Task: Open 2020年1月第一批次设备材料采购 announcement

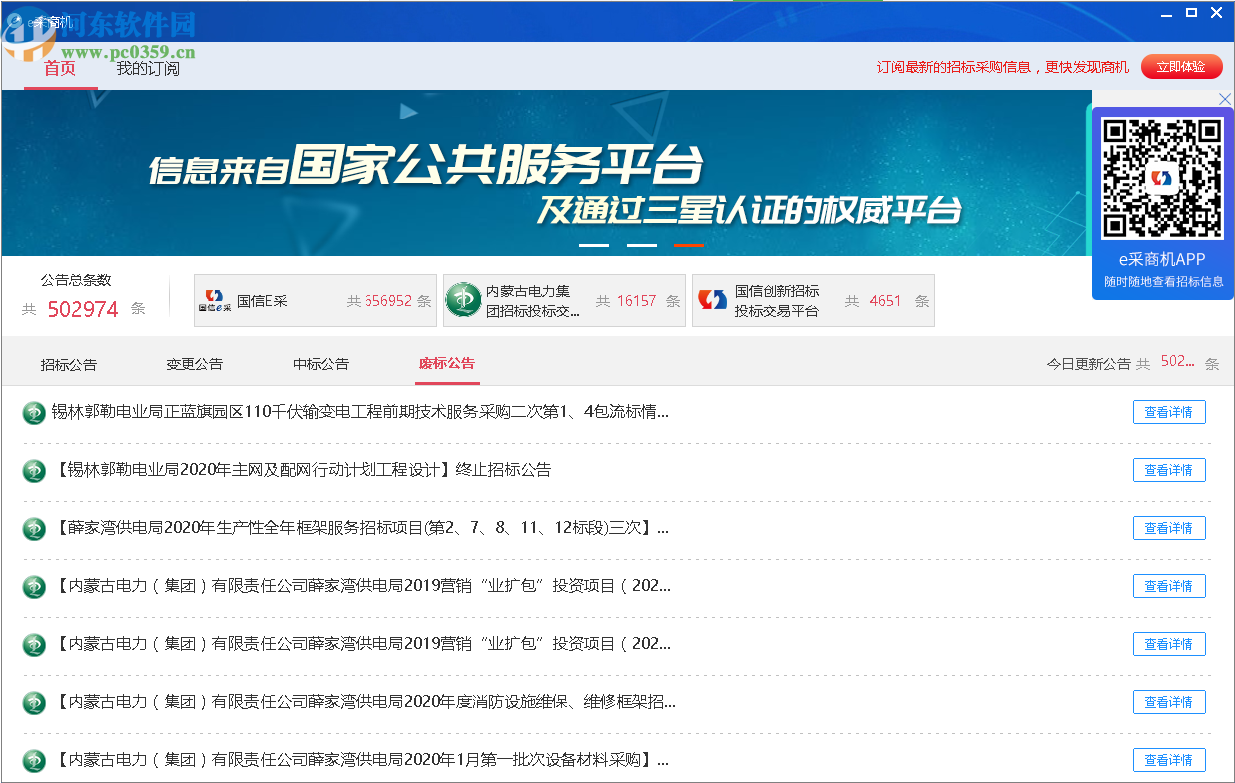Action: 360,760
